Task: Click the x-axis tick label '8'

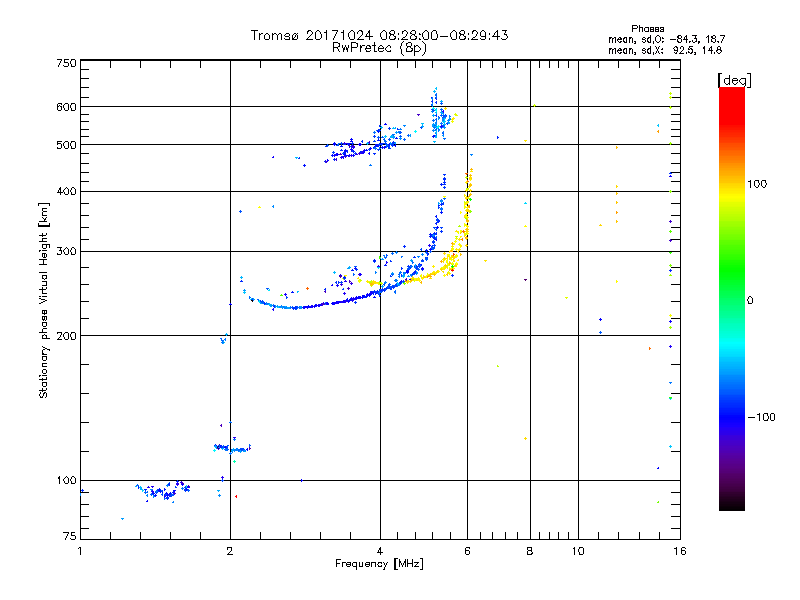Action: pos(530,551)
